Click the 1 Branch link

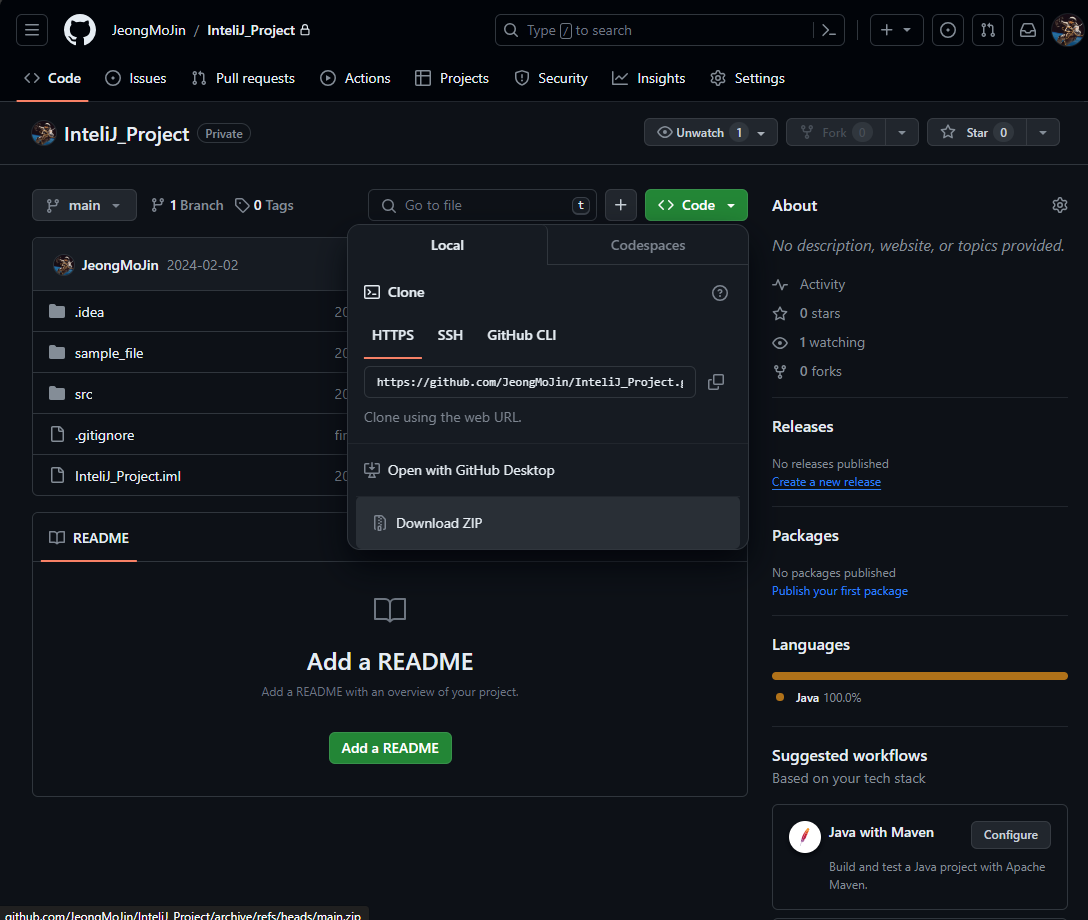point(187,205)
